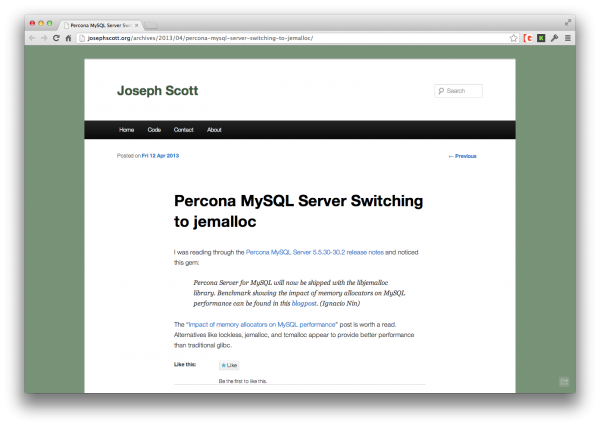Select the Percona MySQL Server browser tab
Viewport: 600px width, 427px height.
tap(101, 25)
